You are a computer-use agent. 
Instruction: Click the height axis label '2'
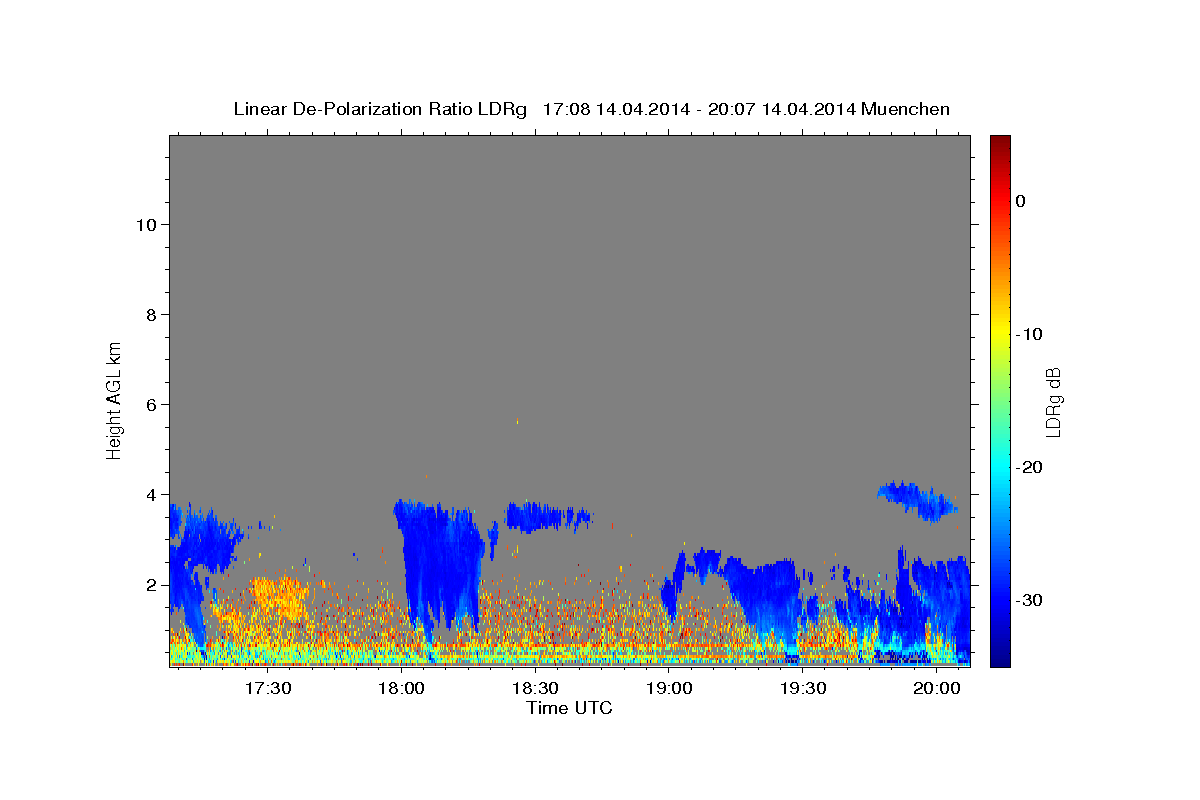pos(149,584)
